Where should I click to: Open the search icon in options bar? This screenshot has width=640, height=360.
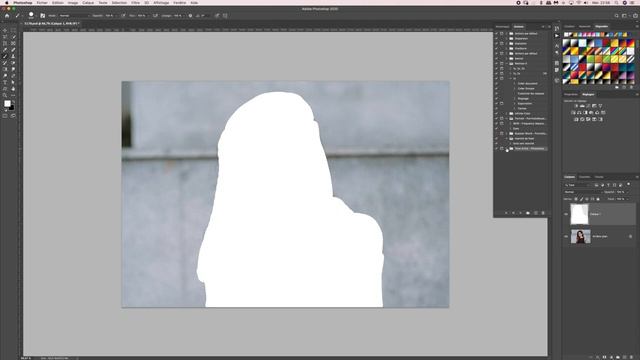(x=616, y=16)
